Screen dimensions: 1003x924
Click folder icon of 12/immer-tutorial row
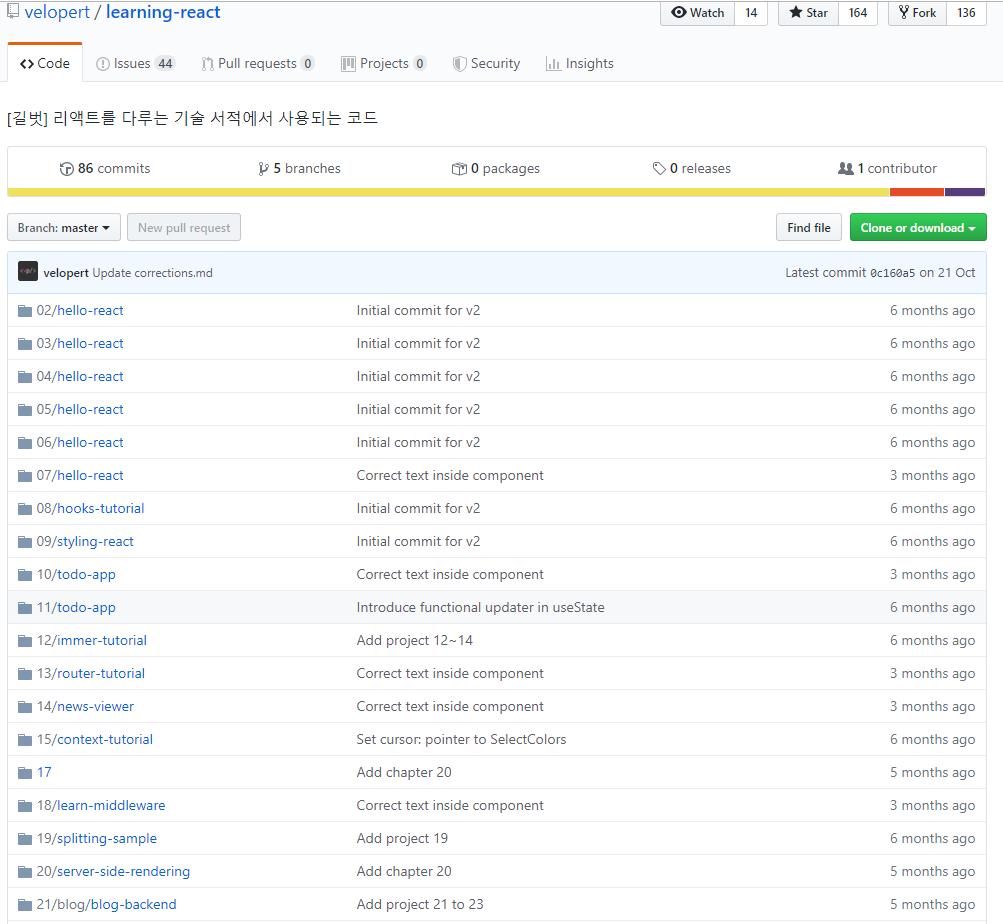(x=25, y=641)
